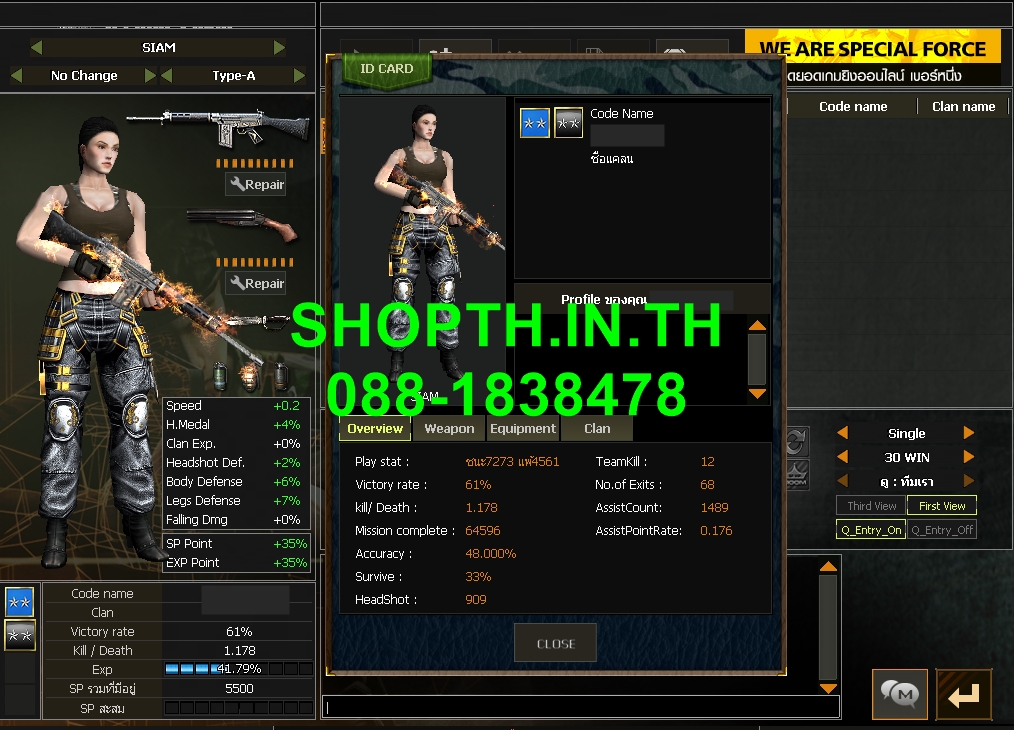The width and height of the screenshot is (1014, 730).
Task: Click the assault rifle durability bar
Action: pyautogui.click(x=255, y=164)
